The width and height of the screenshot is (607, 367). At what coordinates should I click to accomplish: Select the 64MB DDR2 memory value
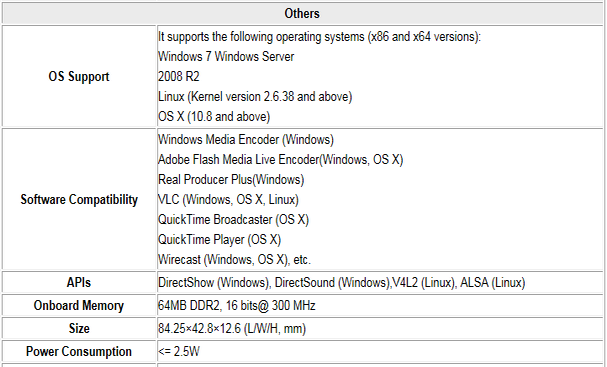[x=237, y=305]
